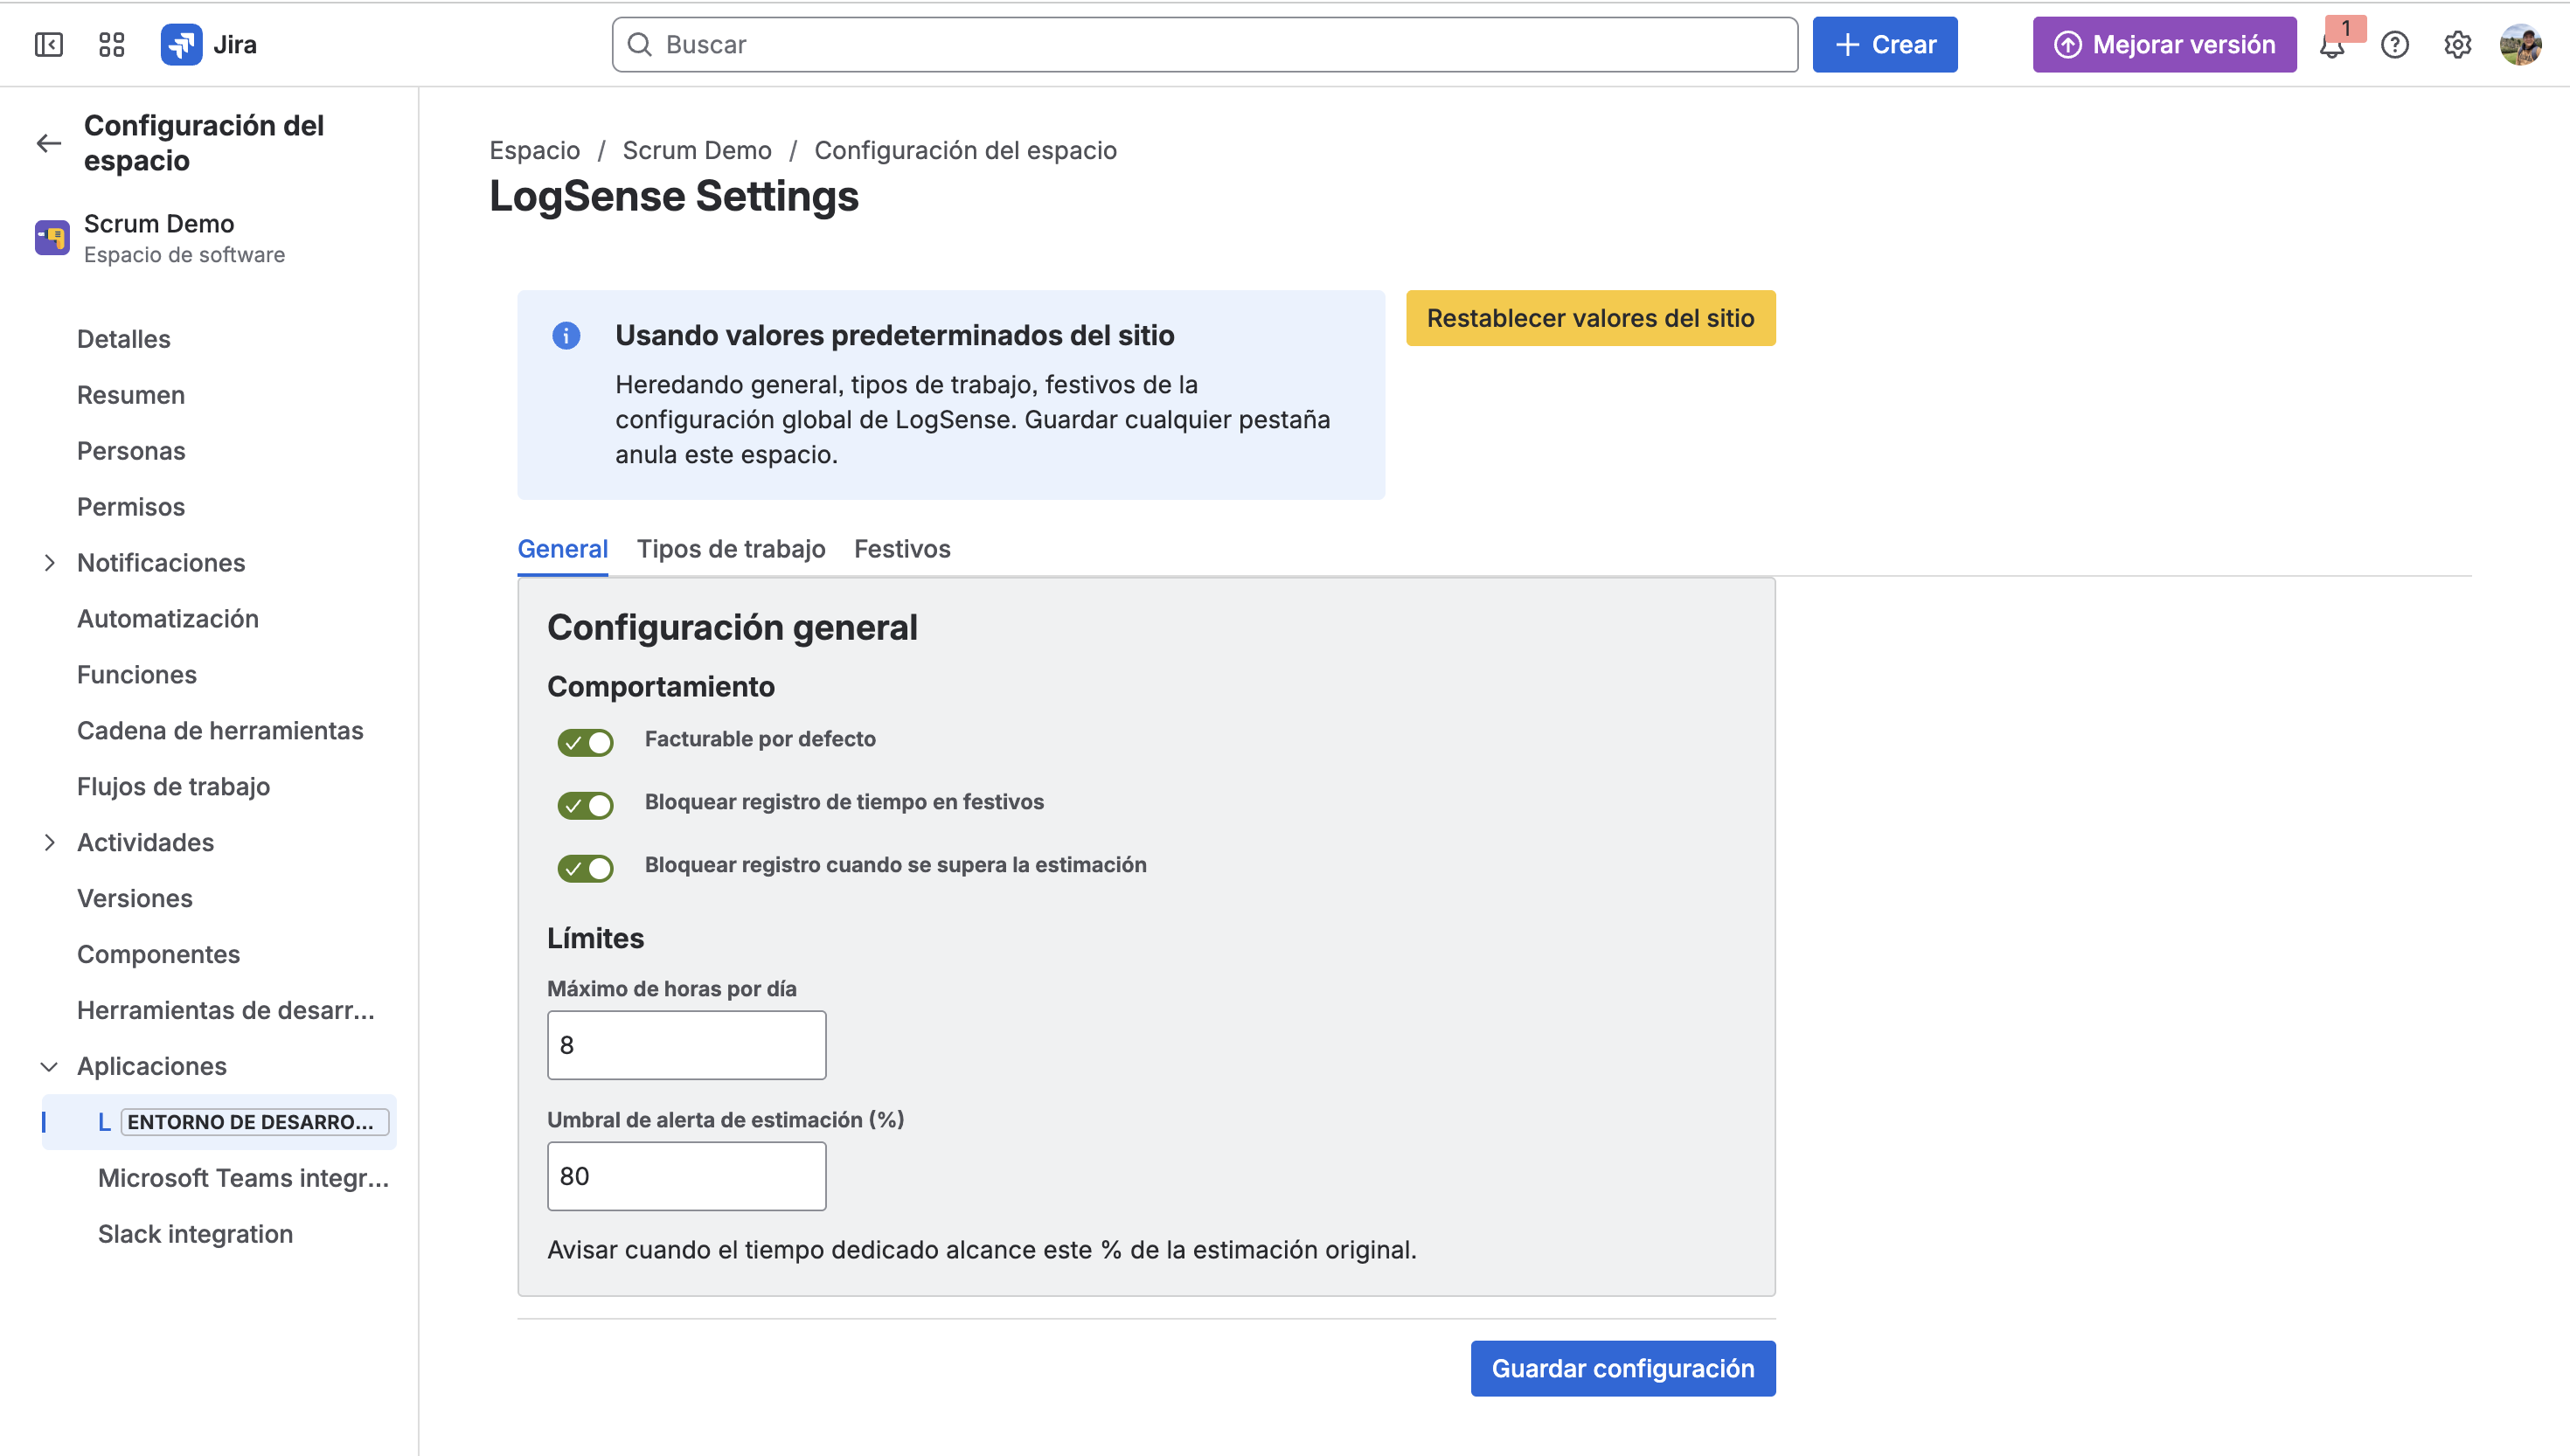
Task: Click the Crear button
Action: coord(1885,45)
